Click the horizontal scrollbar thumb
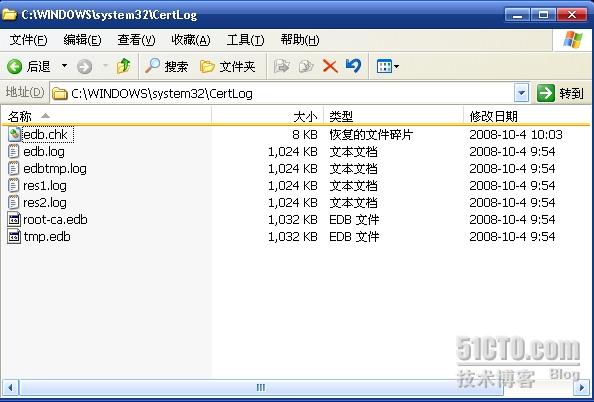 [261, 388]
